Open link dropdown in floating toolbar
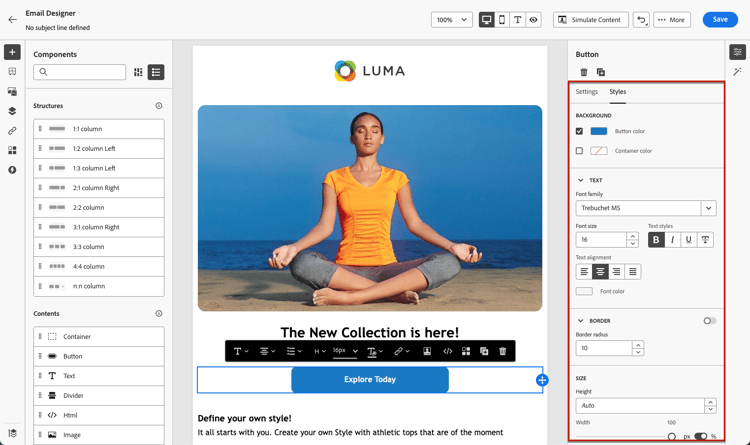Viewport: 750px width, 445px height. 402,351
